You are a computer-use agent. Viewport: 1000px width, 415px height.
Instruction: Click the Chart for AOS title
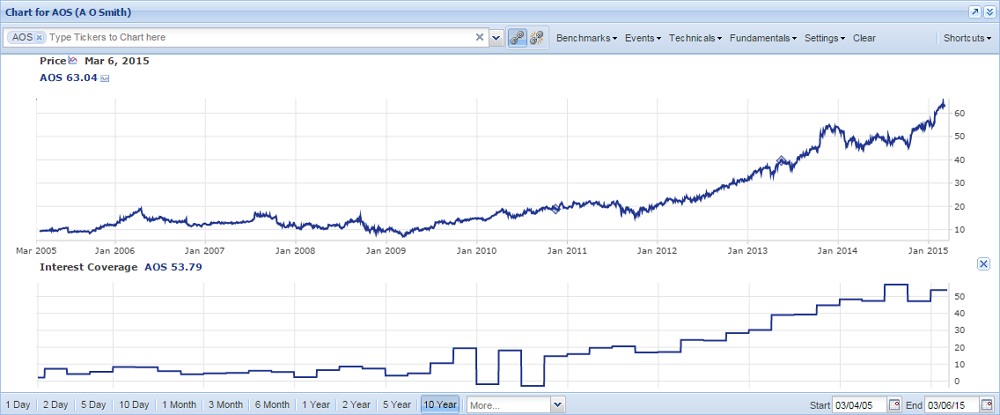(68, 12)
